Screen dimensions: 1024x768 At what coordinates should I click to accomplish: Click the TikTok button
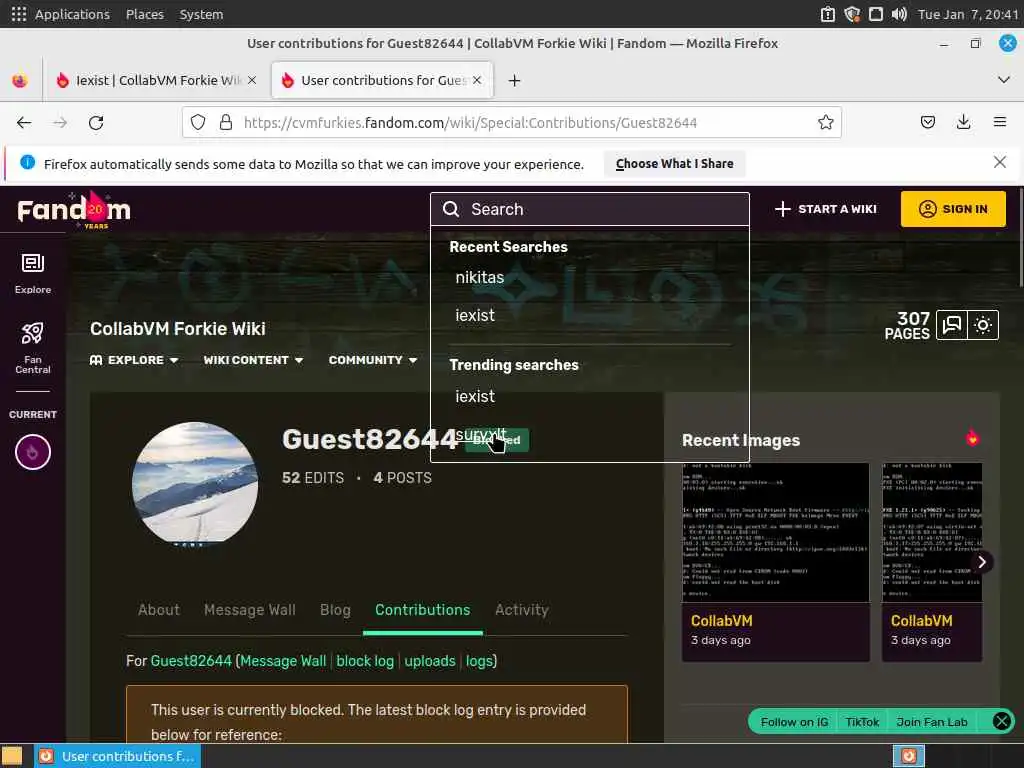(x=862, y=722)
